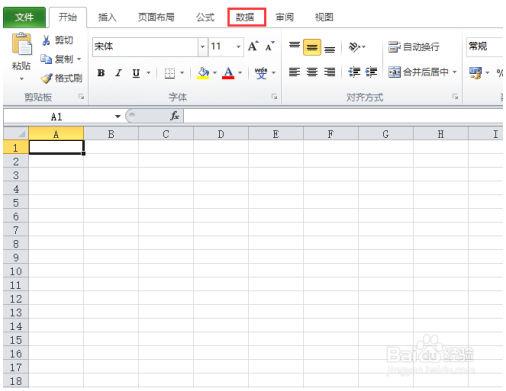Switch to the 数据 ribbon tab
506x391 pixels.
[245, 17]
